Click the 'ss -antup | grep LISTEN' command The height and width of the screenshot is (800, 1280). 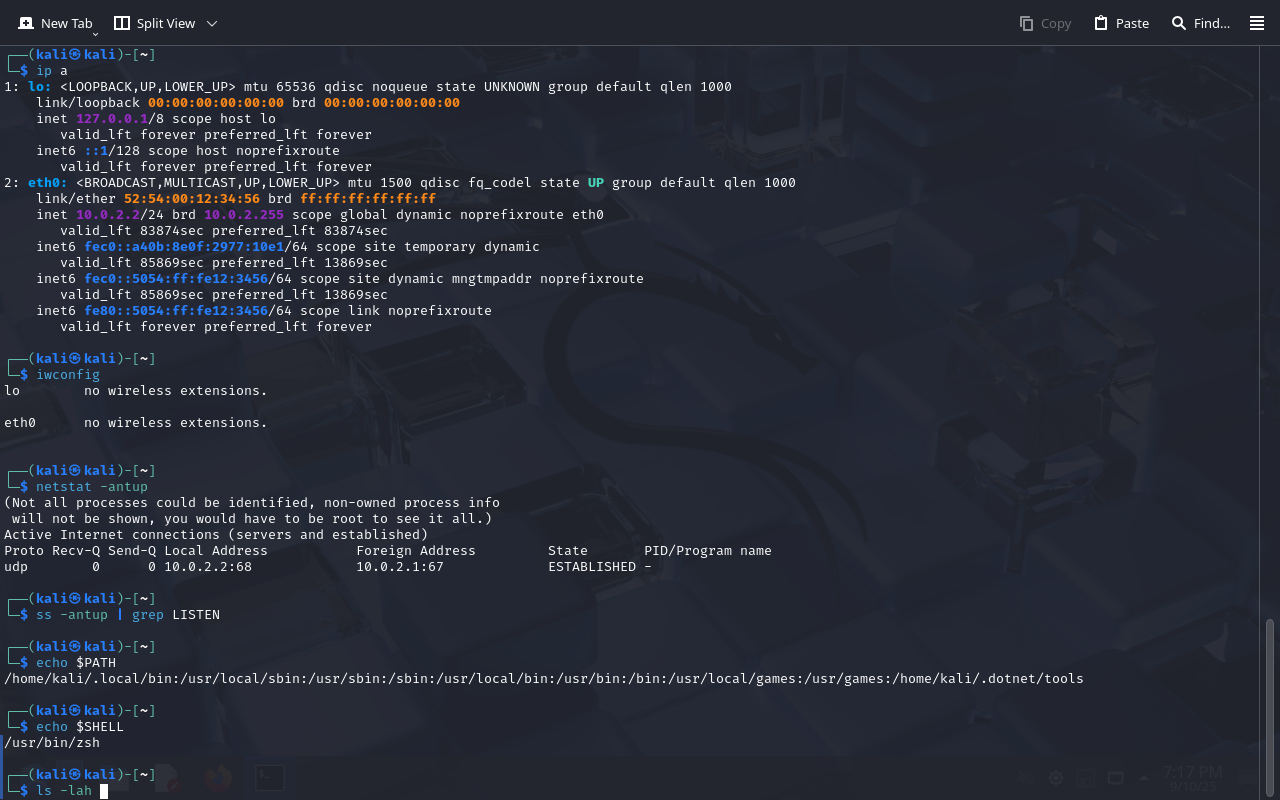(x=128, y=615)
